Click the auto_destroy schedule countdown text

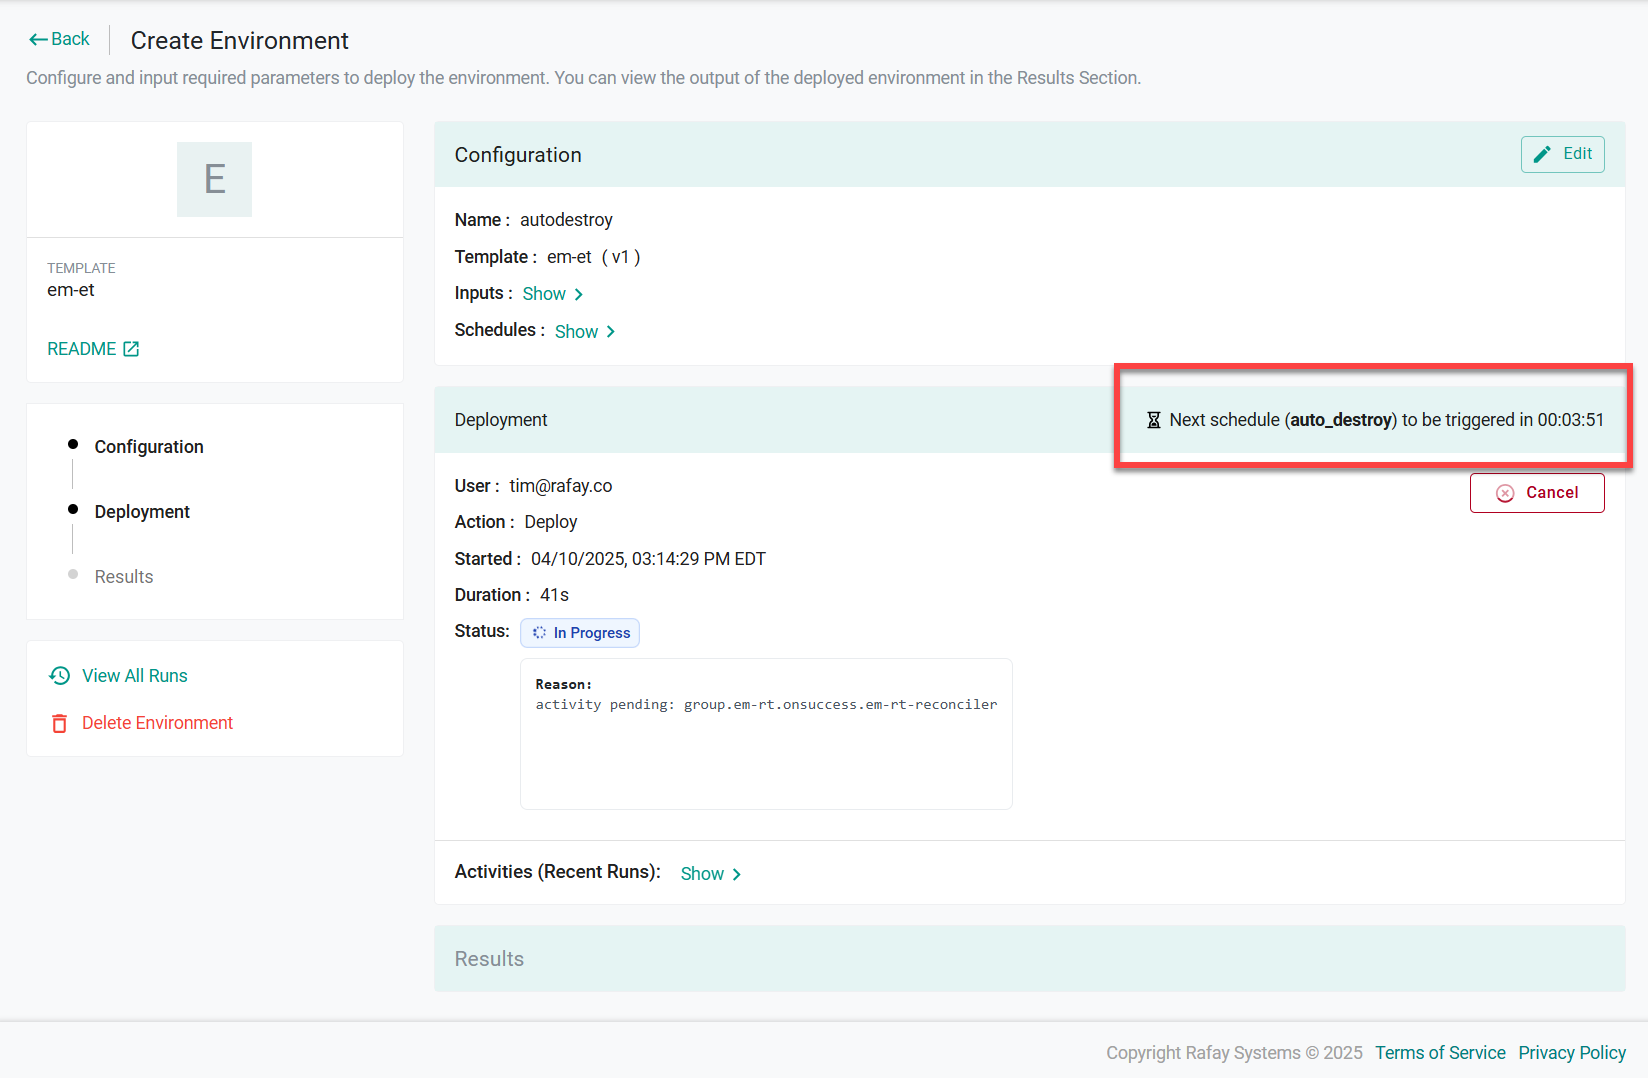pos(1386,420)
